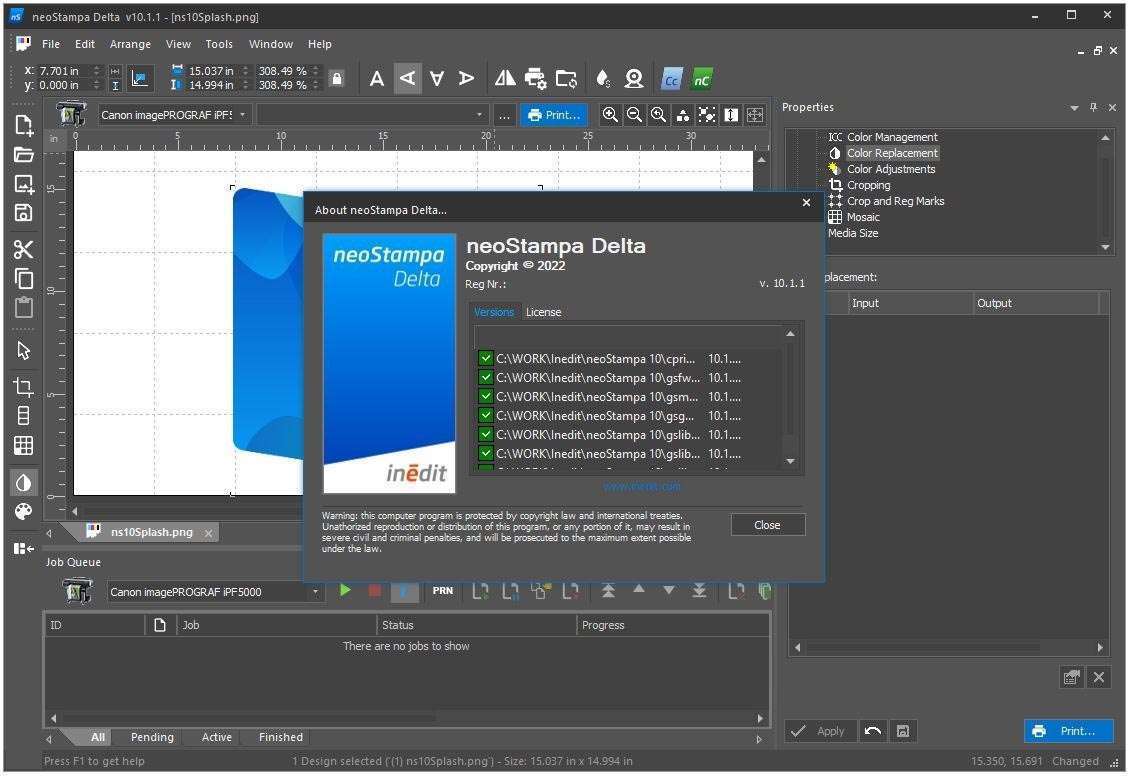The image size is (1129, 776).
Task: Click the PRN button in Job Queue
Action: 443,591
